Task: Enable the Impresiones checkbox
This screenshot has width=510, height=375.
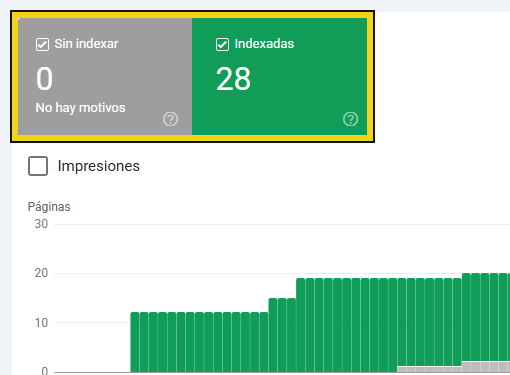Action: pos(38,166)
